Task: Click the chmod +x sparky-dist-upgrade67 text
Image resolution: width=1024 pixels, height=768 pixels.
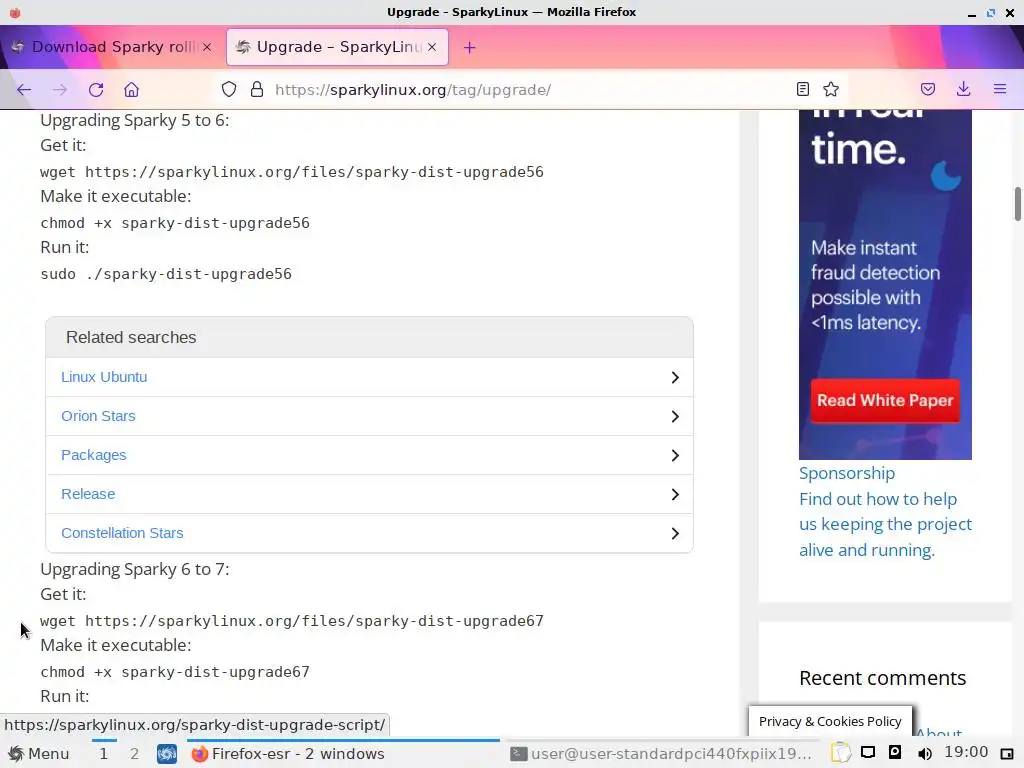Action: tap(174, 671)
